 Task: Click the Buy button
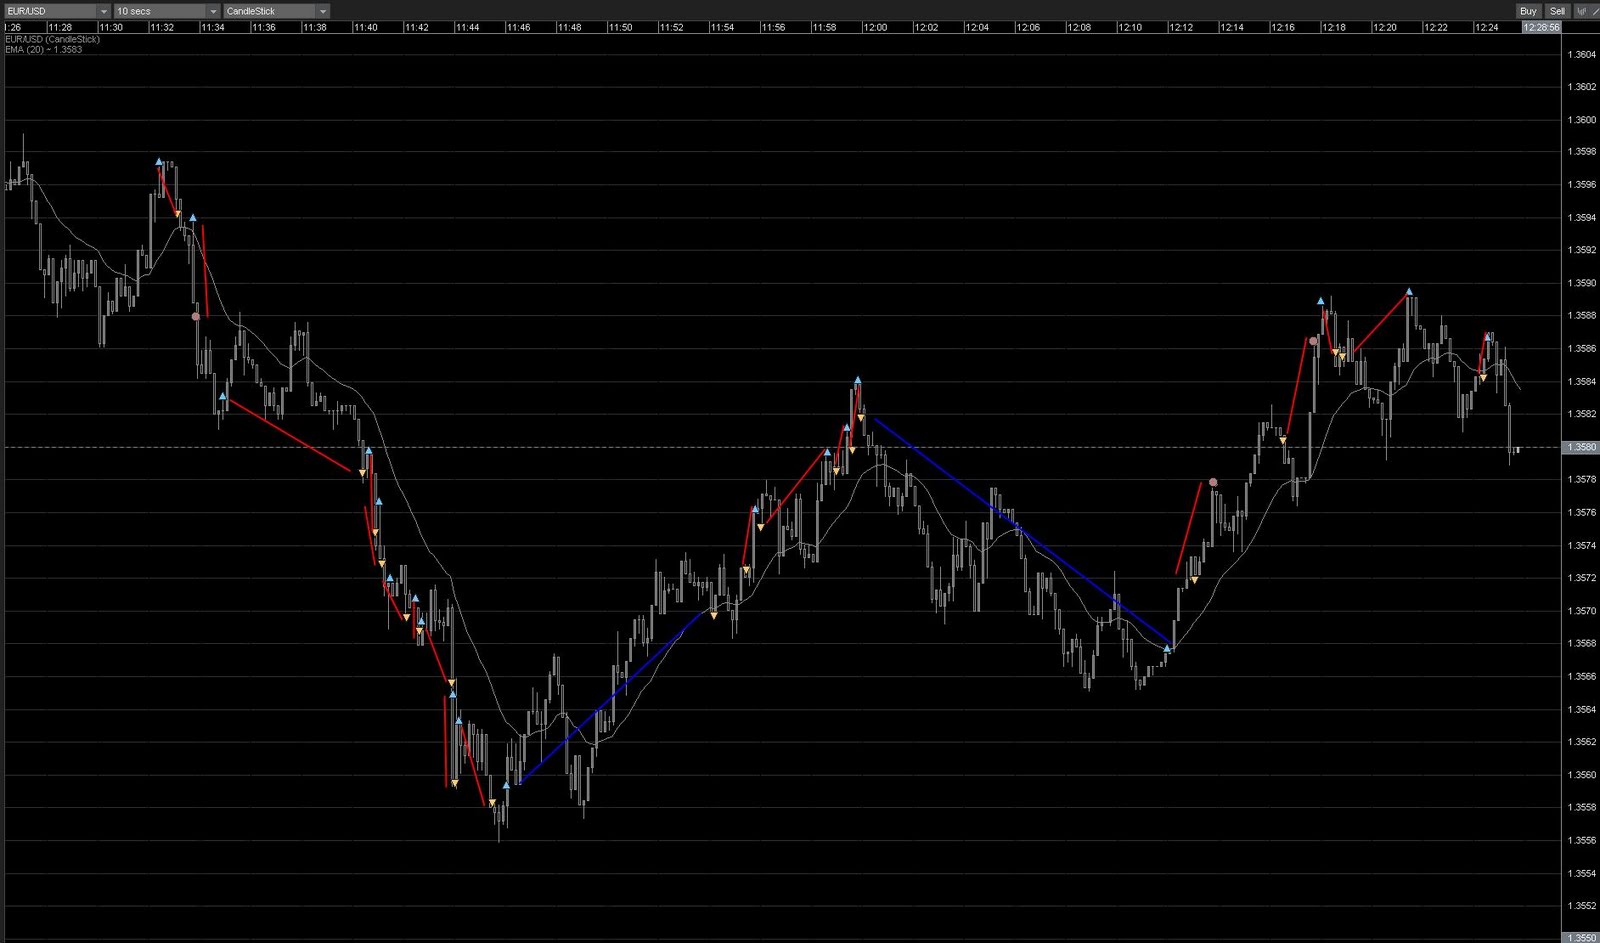tap(1528, 11)
